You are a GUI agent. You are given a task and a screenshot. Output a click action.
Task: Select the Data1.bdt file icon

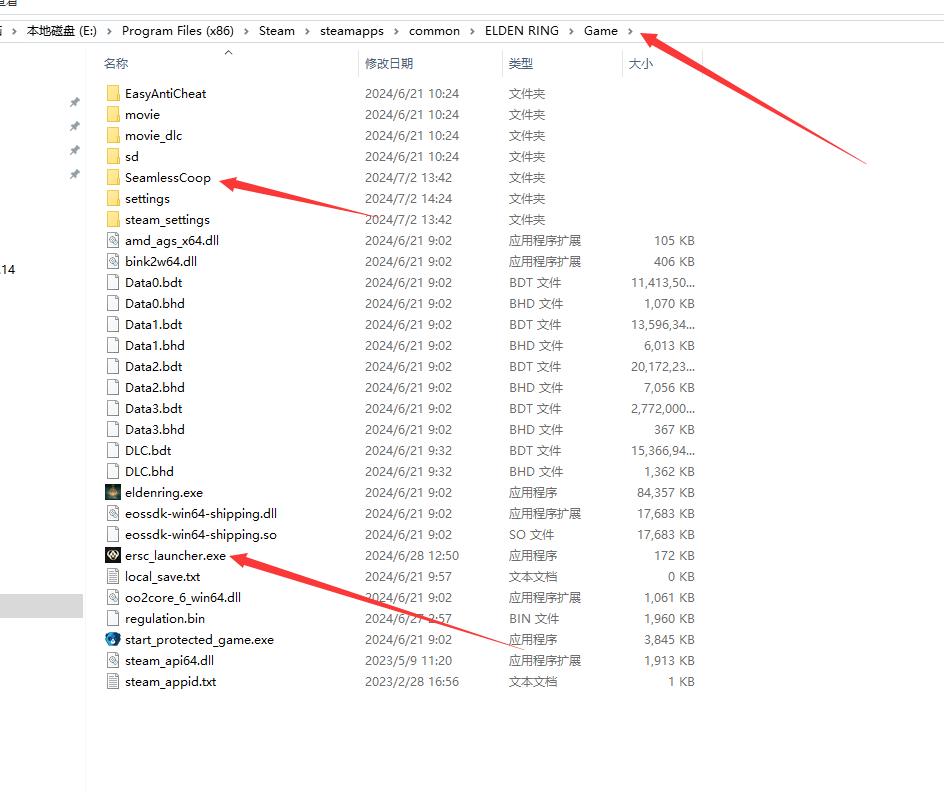pyautogui.click(x=113, y=325)
